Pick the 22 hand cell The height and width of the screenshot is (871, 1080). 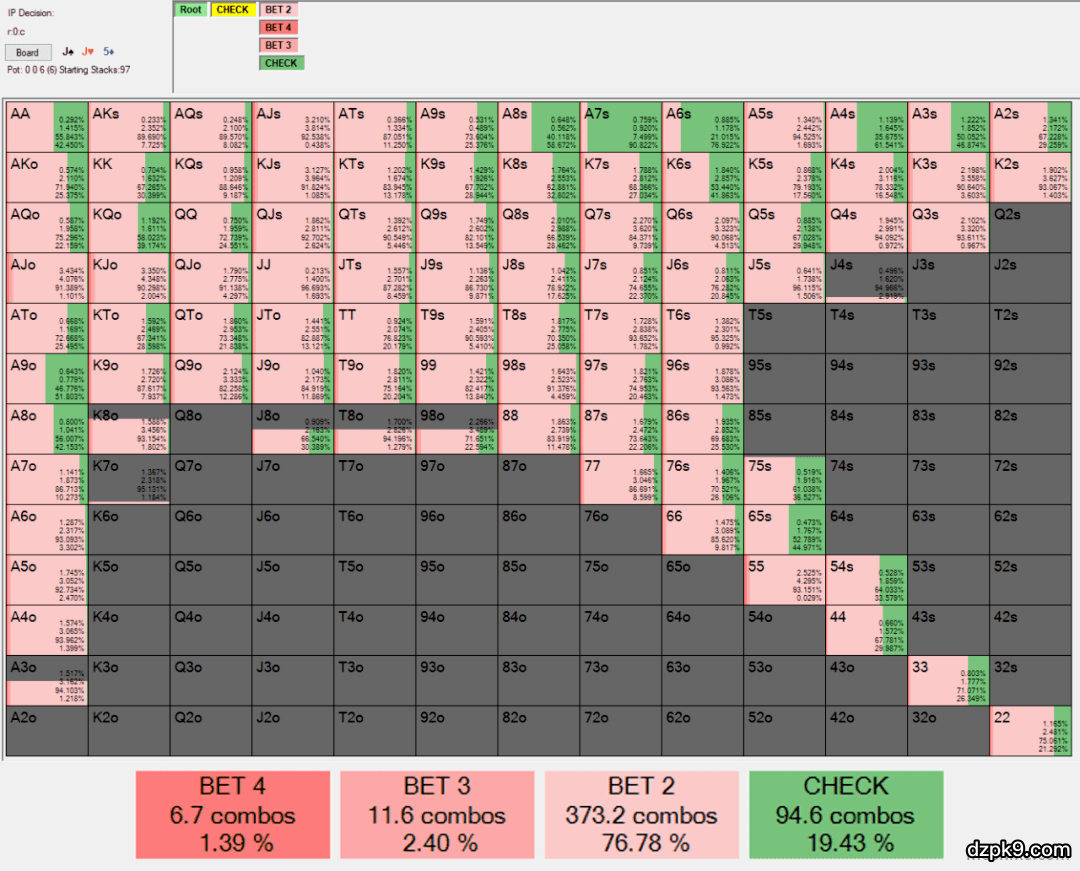1030,731
